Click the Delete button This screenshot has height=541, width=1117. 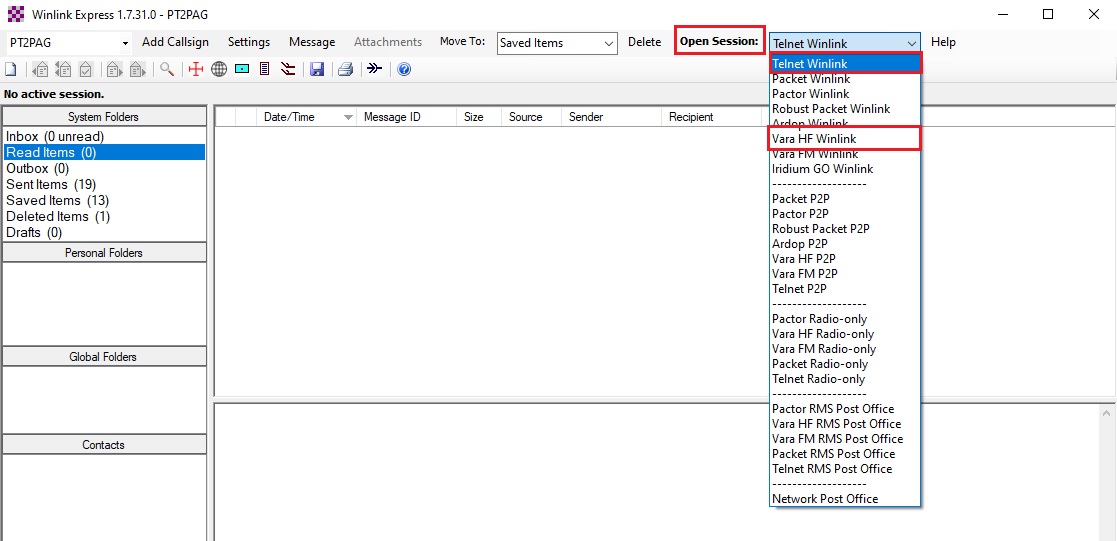click(644, 42)
